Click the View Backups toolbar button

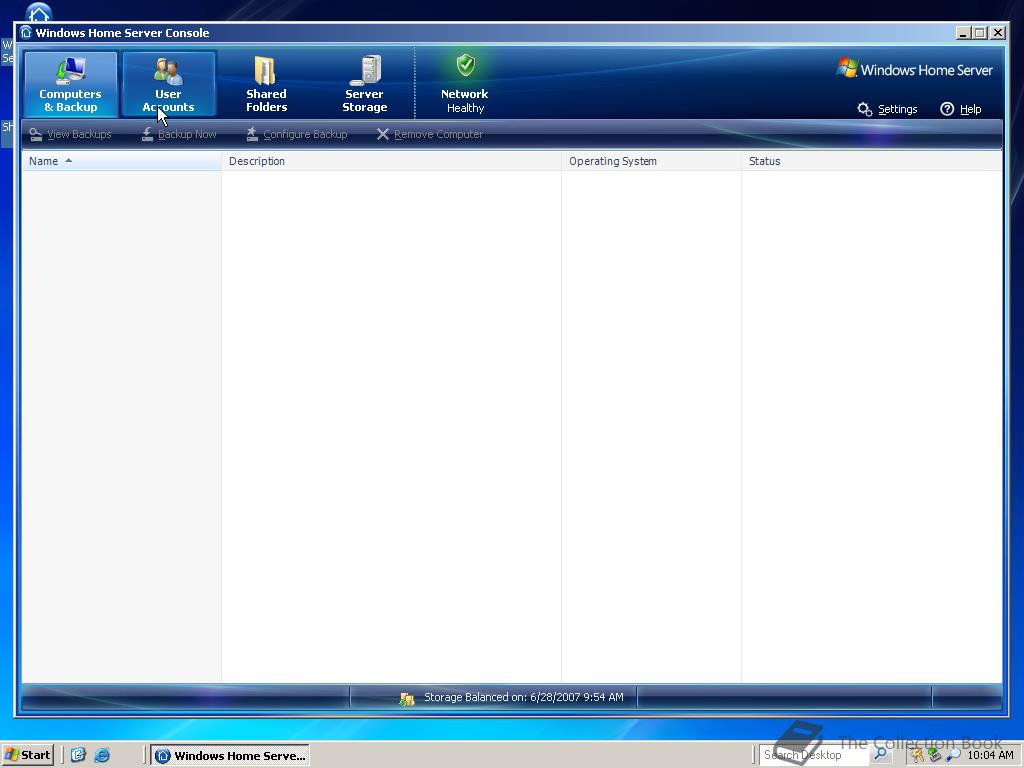[x=71, y=134]
